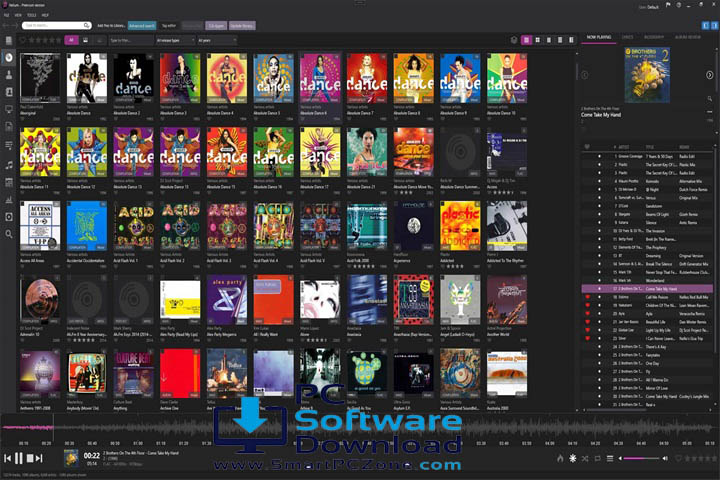Click the flag icon in title bar
Viewport: 720px width, 480px height.
(668, 5)
